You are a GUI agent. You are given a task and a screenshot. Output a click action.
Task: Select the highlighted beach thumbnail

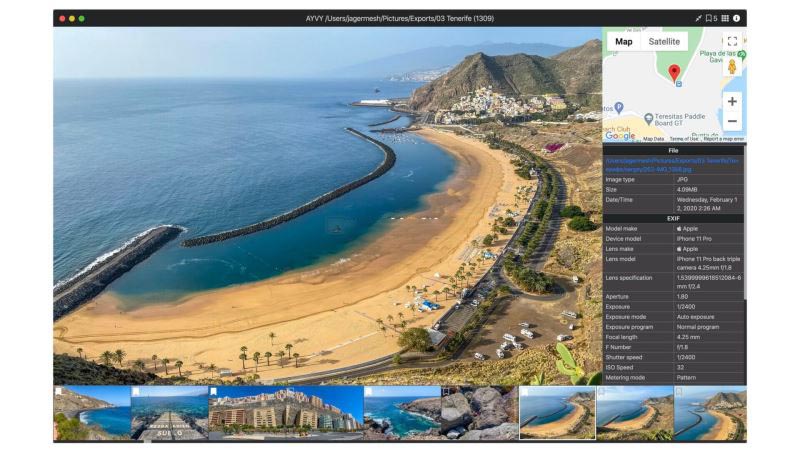coord(557,413)
